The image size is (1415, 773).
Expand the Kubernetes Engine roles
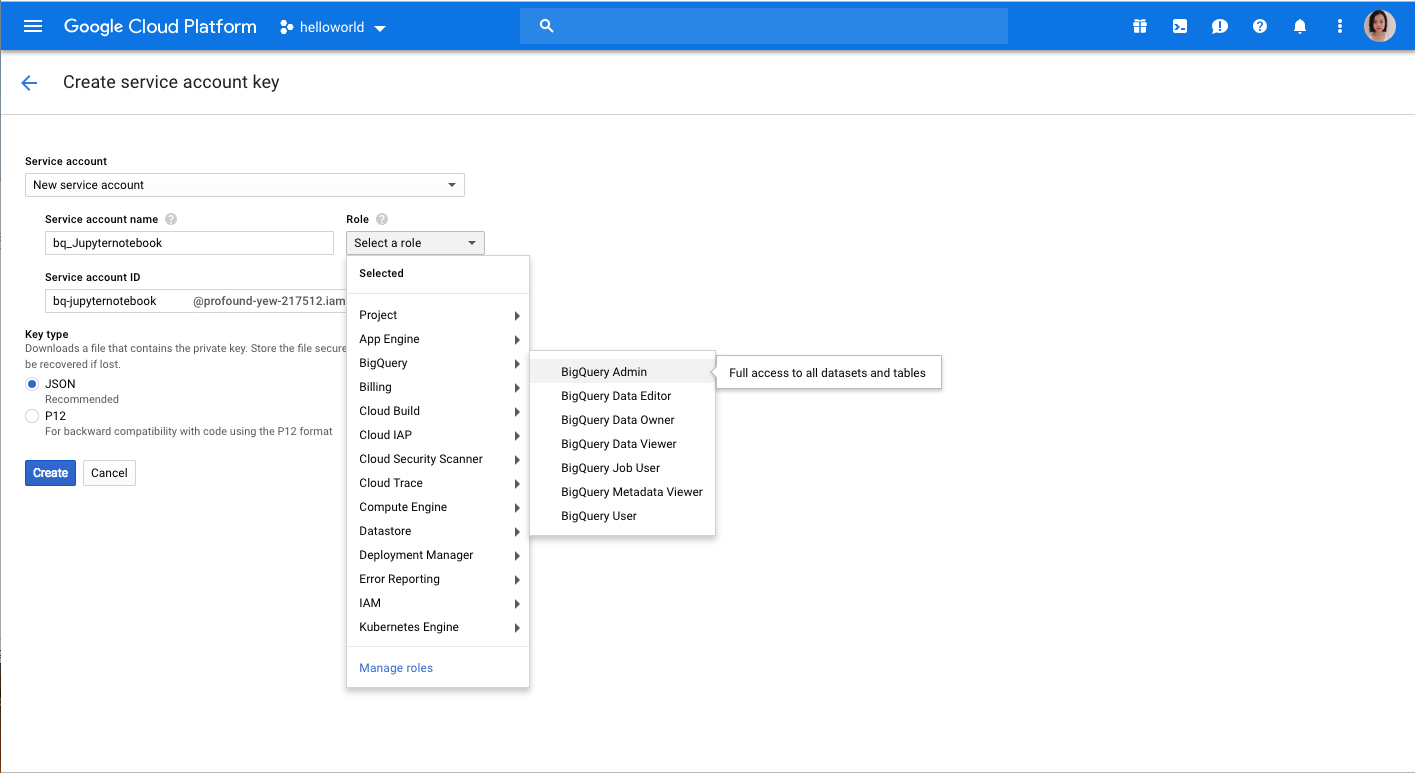coord(438,627)
